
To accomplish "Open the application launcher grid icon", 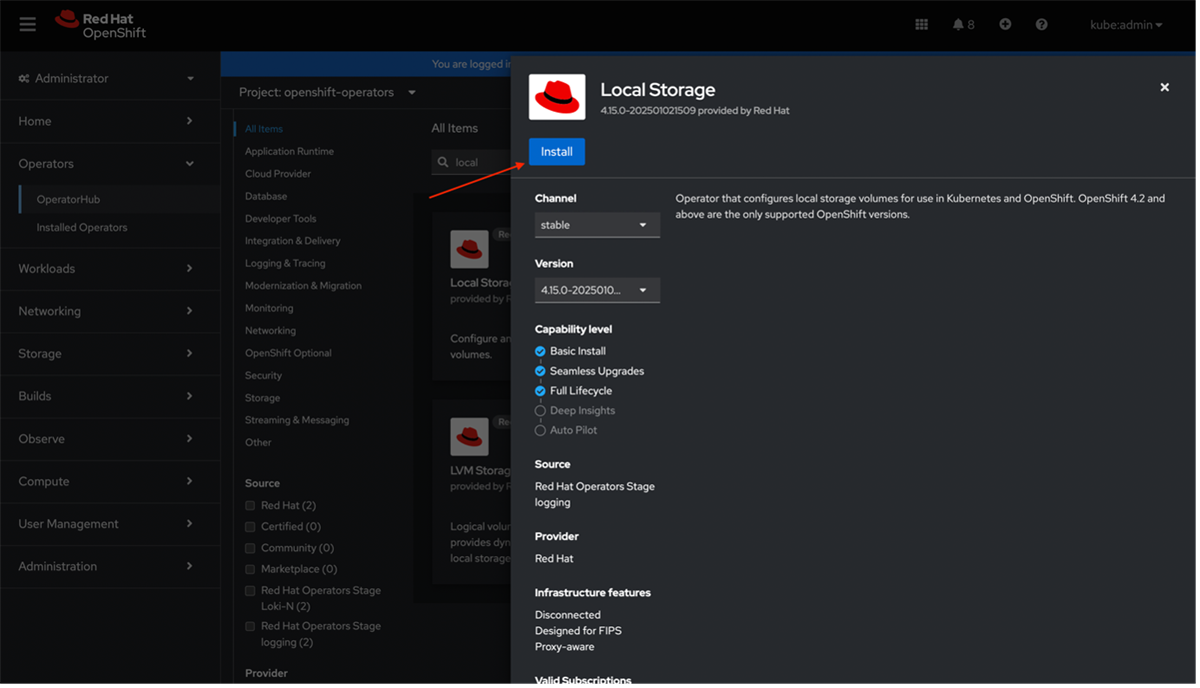I will point(921,24).
